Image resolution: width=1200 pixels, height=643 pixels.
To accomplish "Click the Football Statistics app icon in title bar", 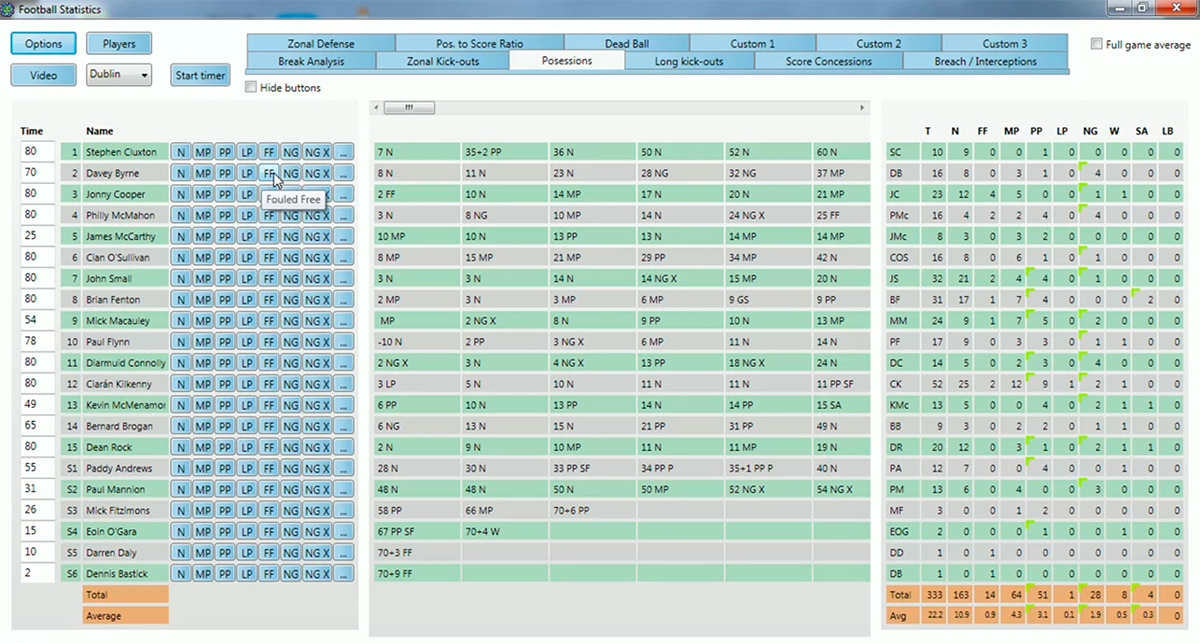I will [8, 9].
